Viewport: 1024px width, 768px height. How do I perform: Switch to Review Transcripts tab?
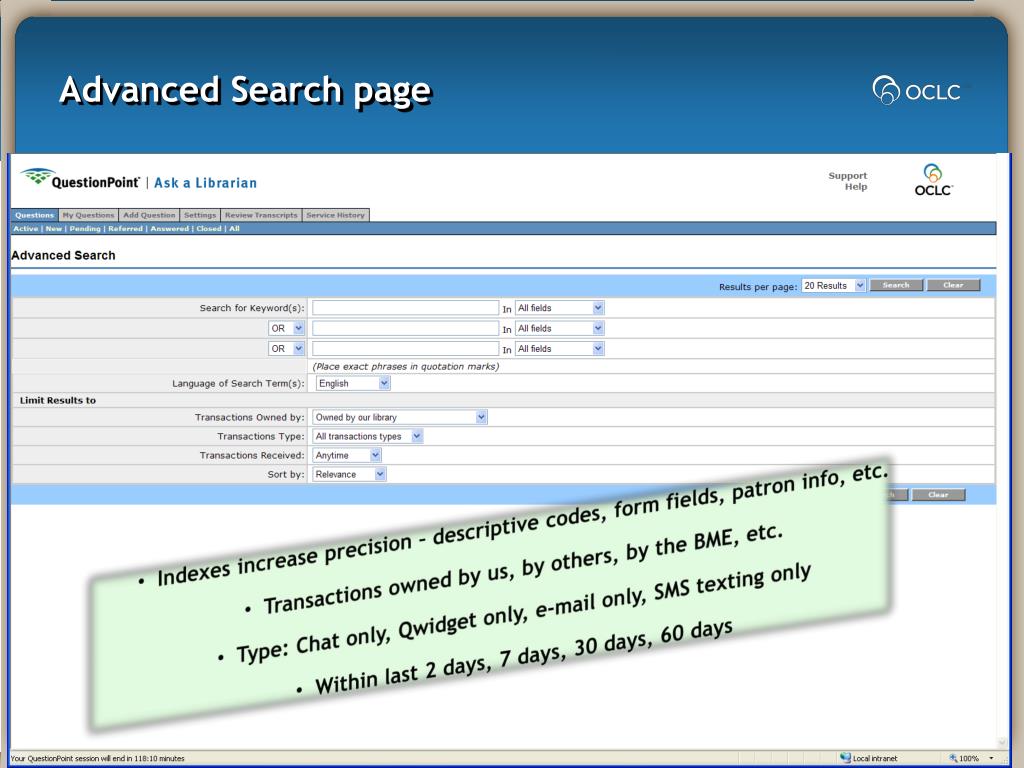(261, 215)
